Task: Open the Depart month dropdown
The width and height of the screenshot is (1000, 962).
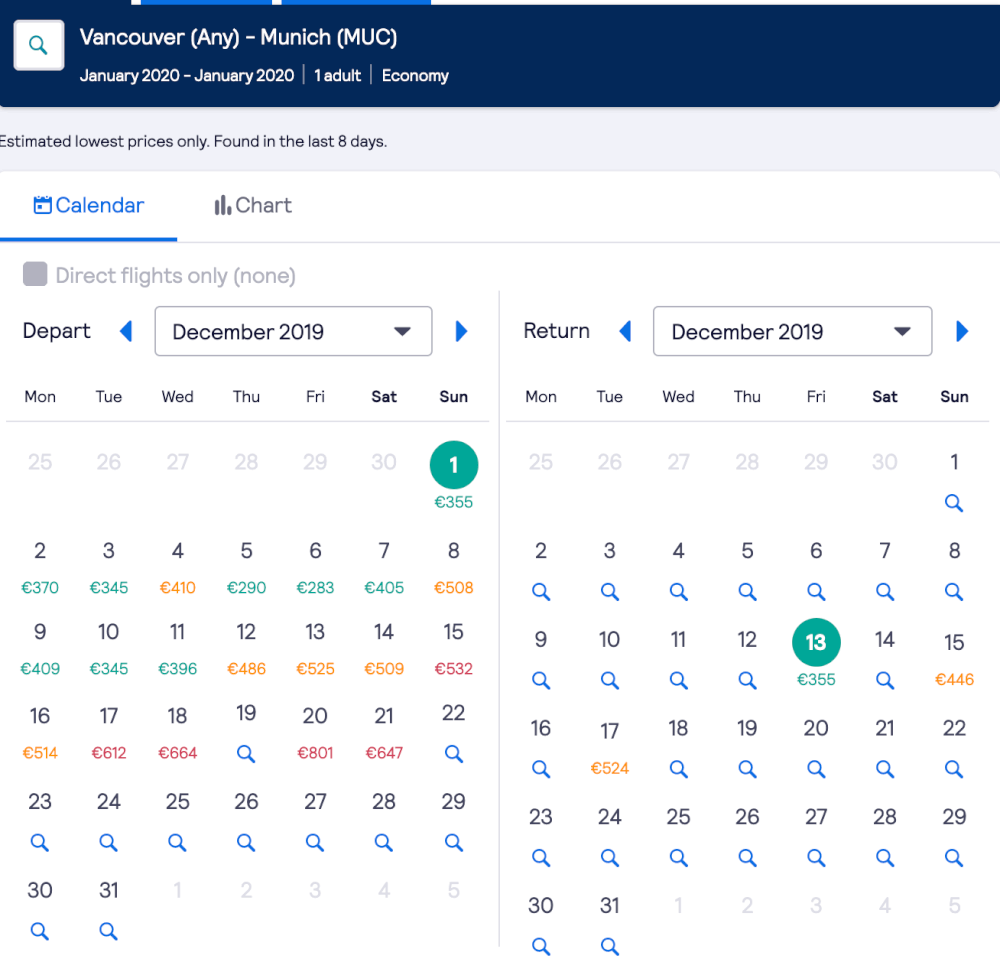Action: (x=293, y=331)
